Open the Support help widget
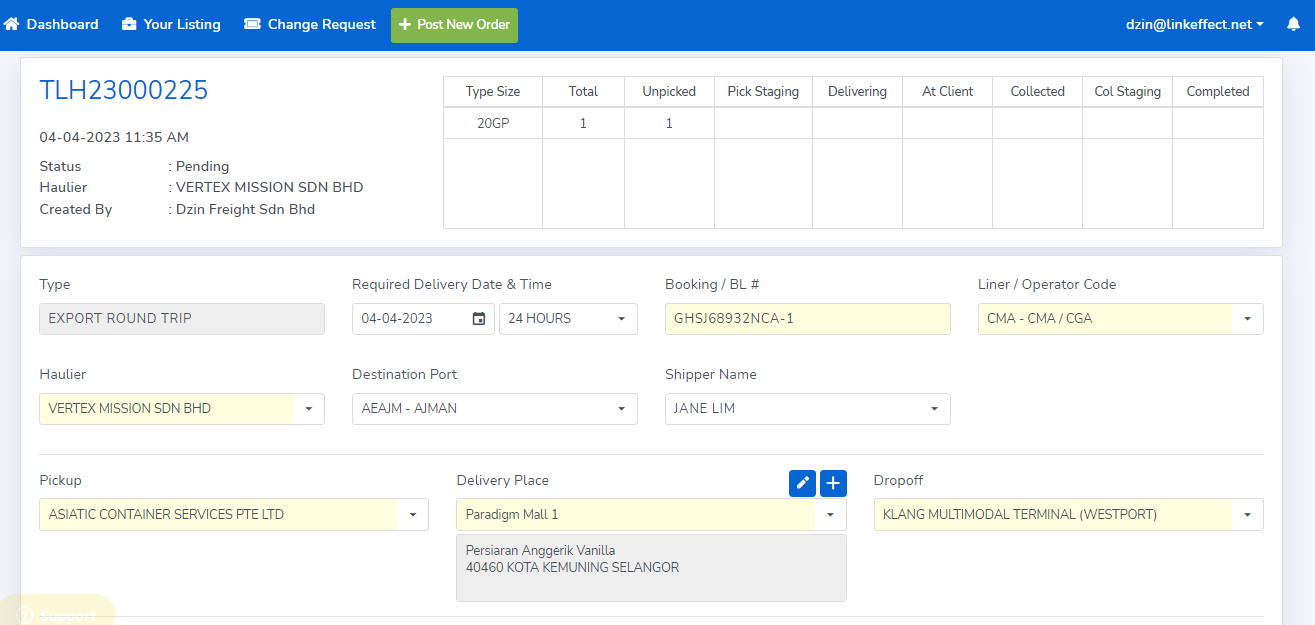 coord(58,614)
